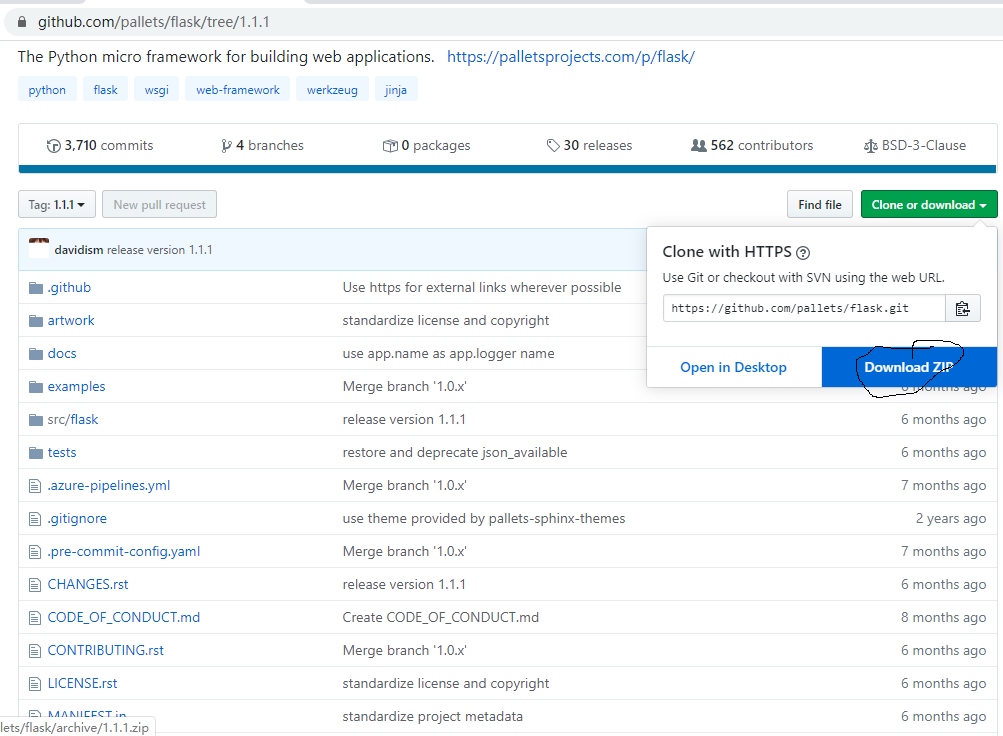The width and height of the screenshot is (1003, 736).
Task: Click the LICENSE.rst file icon
Action: 35,684
